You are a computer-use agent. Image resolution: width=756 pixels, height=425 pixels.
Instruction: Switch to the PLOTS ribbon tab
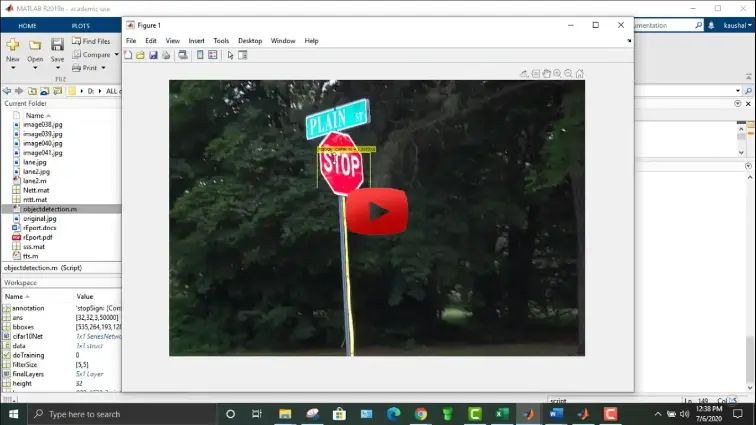[81, 26]
